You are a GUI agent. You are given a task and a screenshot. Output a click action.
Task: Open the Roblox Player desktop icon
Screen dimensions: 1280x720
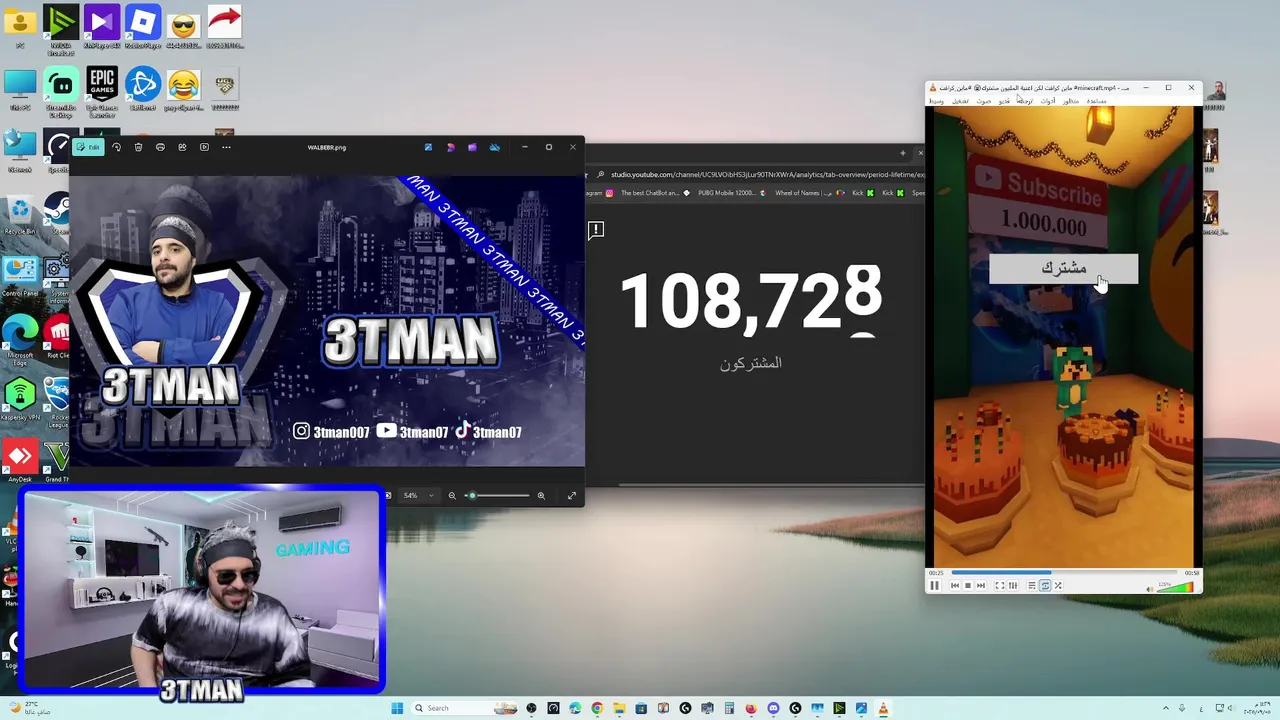[143, 27]
